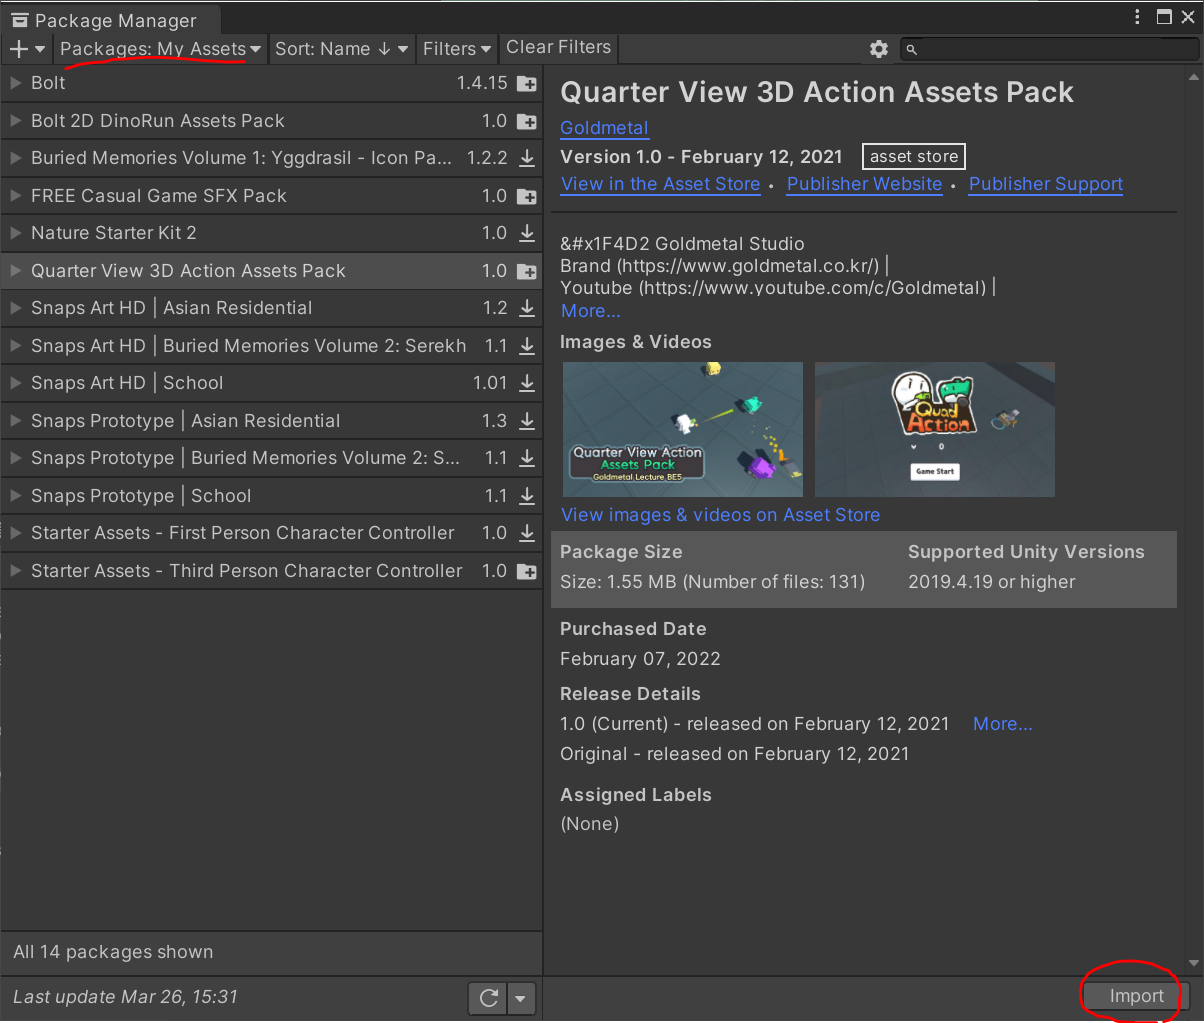
Task: Open the Filters dropdown
Action: click(457, 49)
